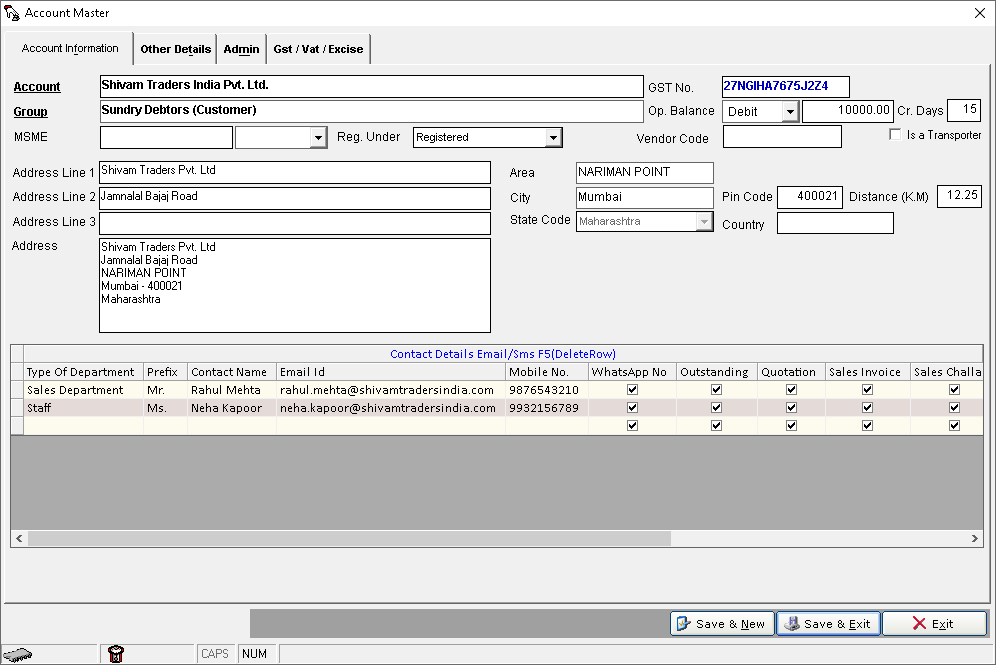Screen dimensions: 996x665
Task: Click the scroll left arrow of contact grid
Action: click(x=19, y=539)
